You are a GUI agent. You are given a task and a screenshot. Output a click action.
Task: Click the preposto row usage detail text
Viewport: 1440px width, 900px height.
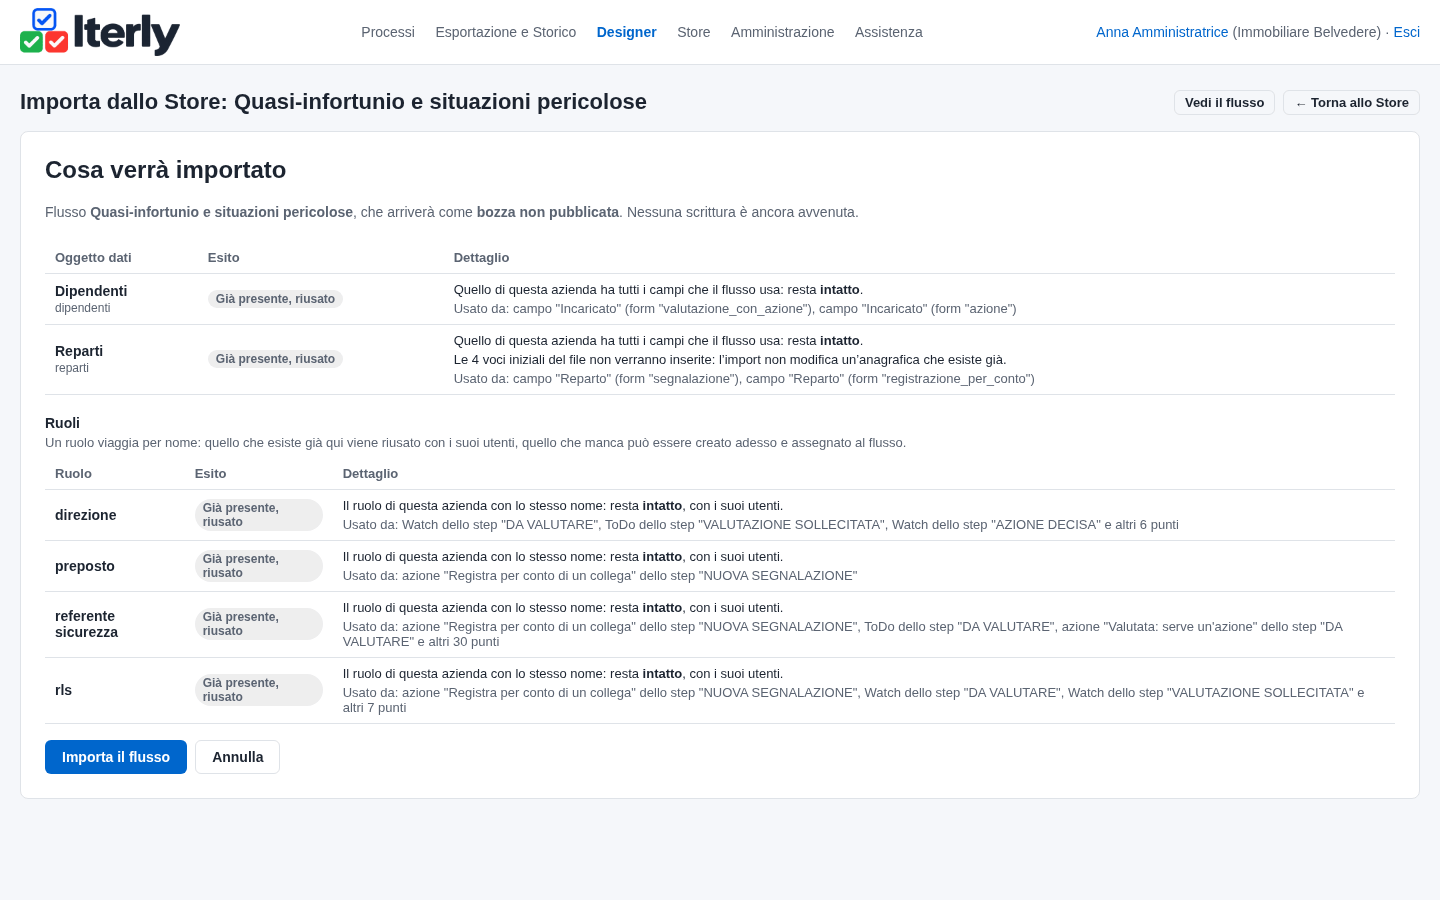coord(600,576)
